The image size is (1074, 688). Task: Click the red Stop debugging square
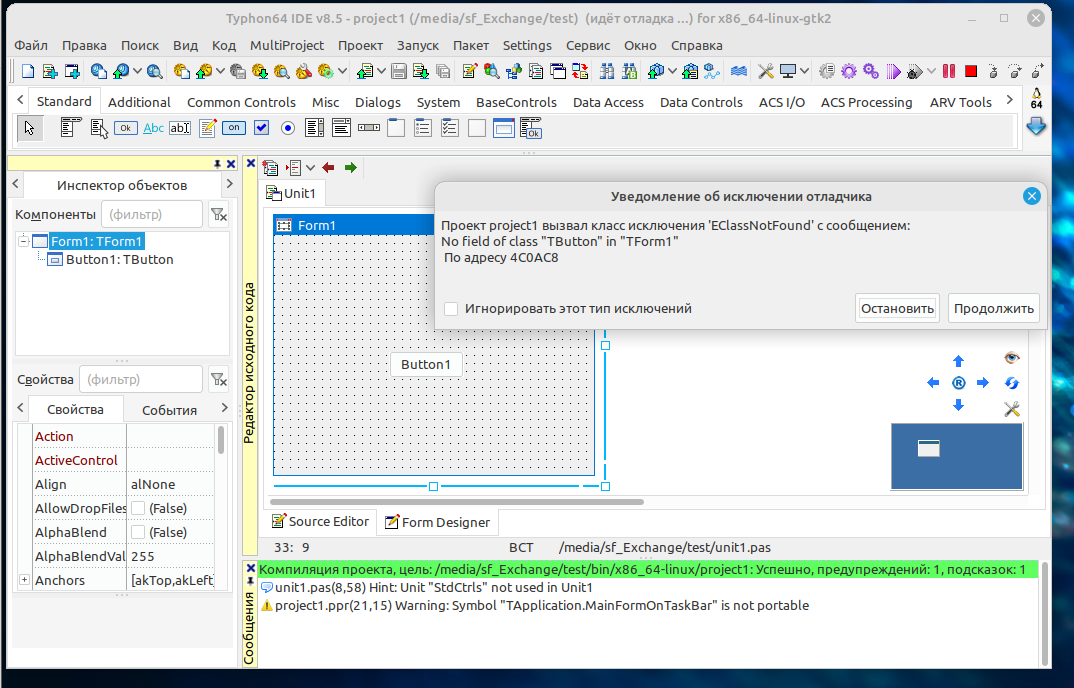[971, 71]
